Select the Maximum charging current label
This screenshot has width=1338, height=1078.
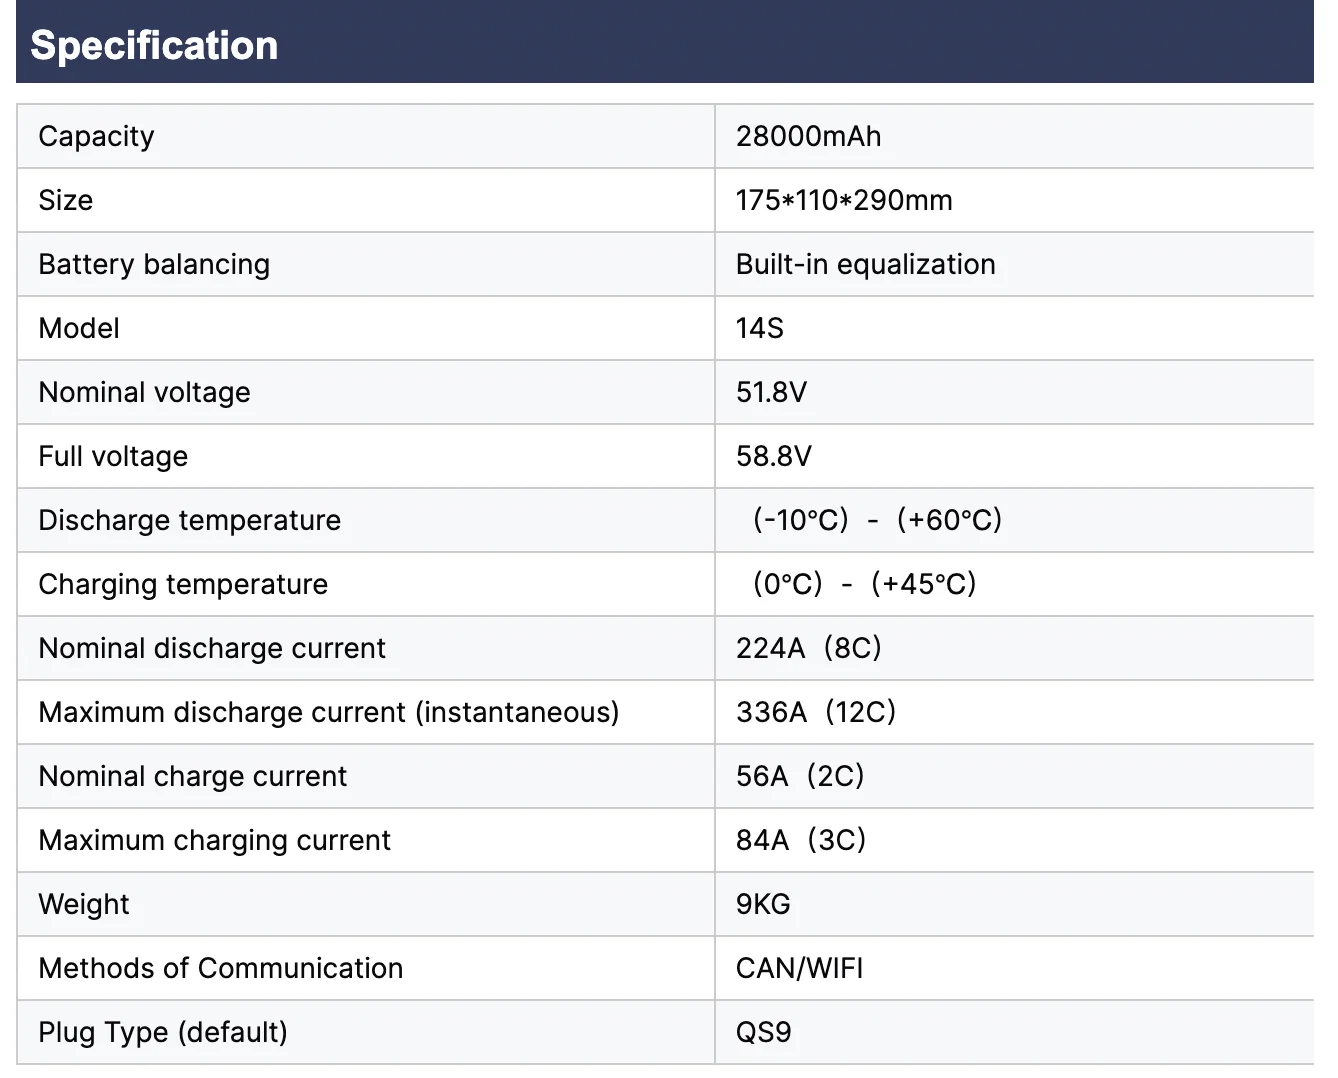click(x=214, y=840)
